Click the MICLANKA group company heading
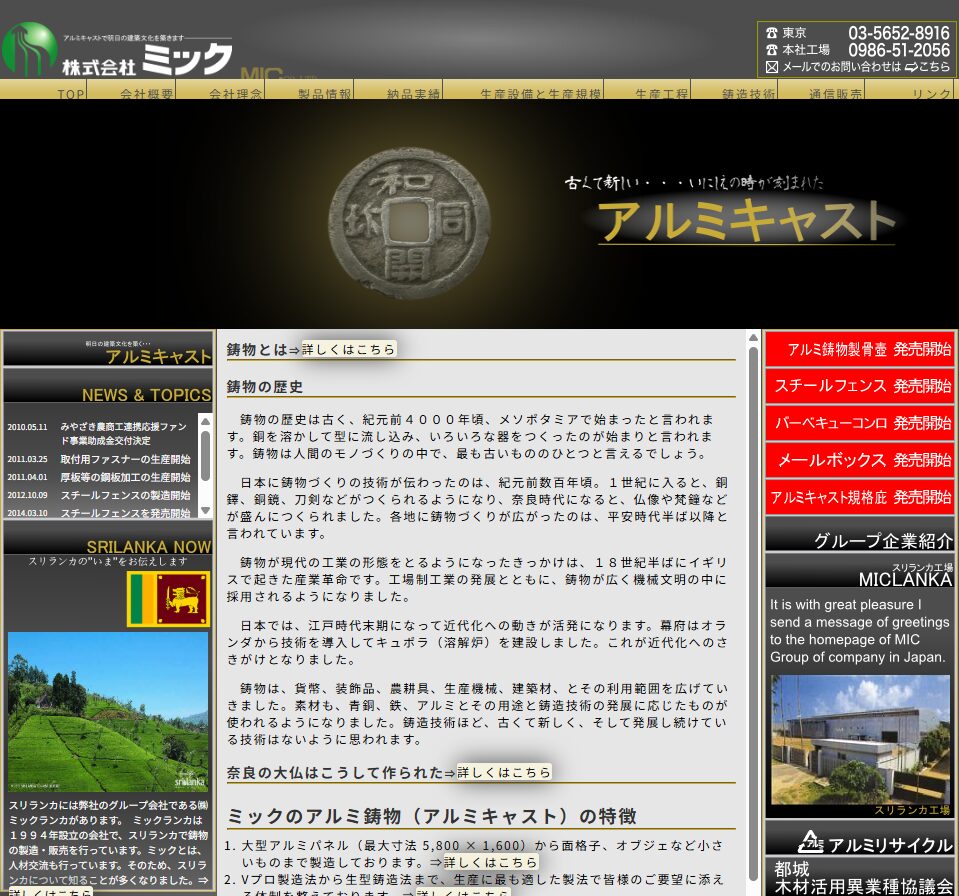The image size is (959, 896). click(905, 579)
